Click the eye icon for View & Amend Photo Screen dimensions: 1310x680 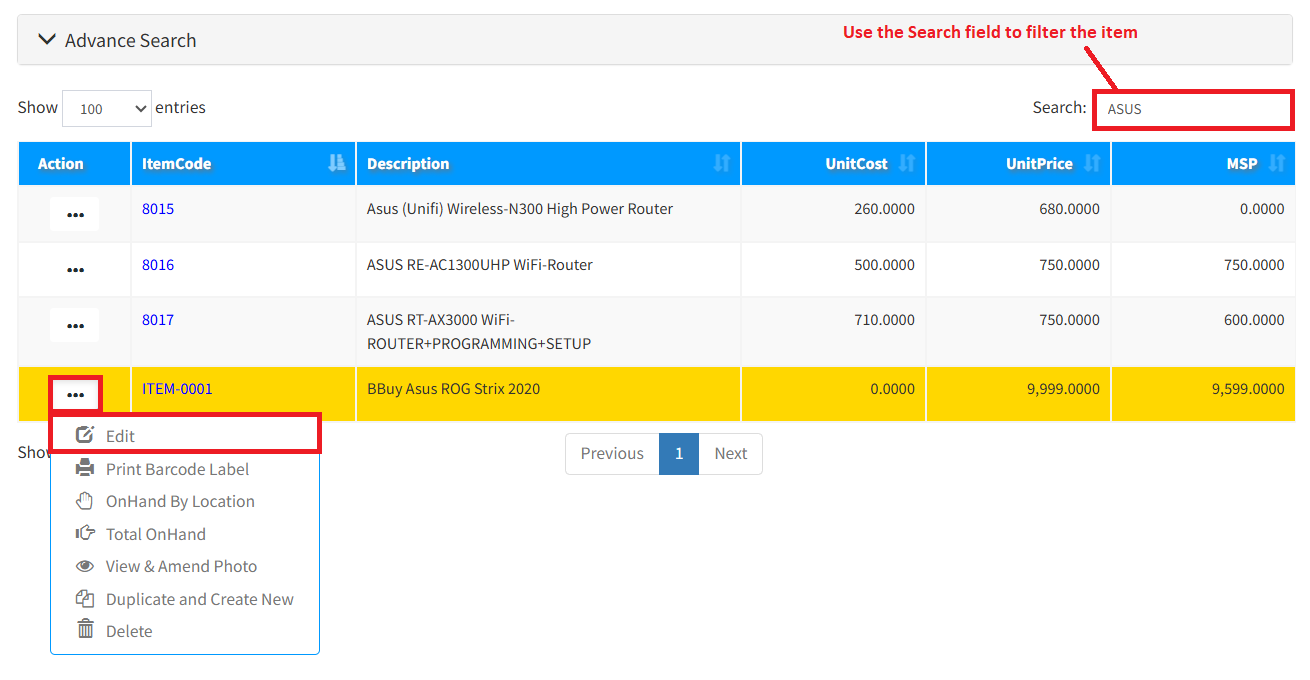pos(85,566)
